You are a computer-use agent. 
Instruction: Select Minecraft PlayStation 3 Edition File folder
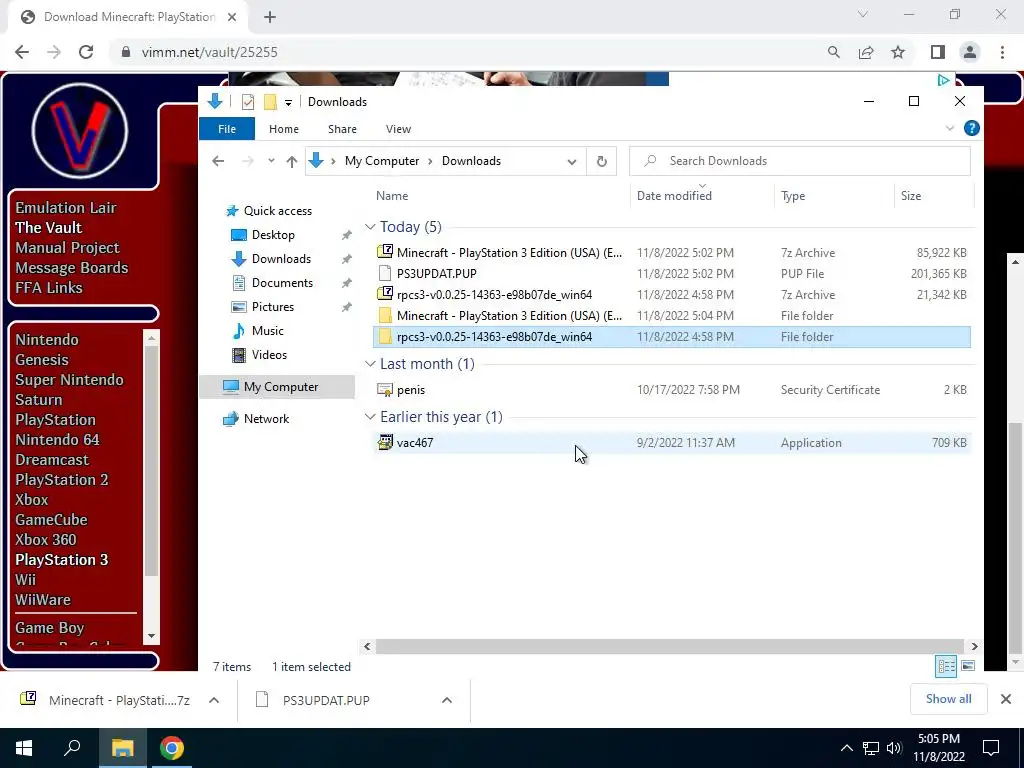[x=671, y=315]
